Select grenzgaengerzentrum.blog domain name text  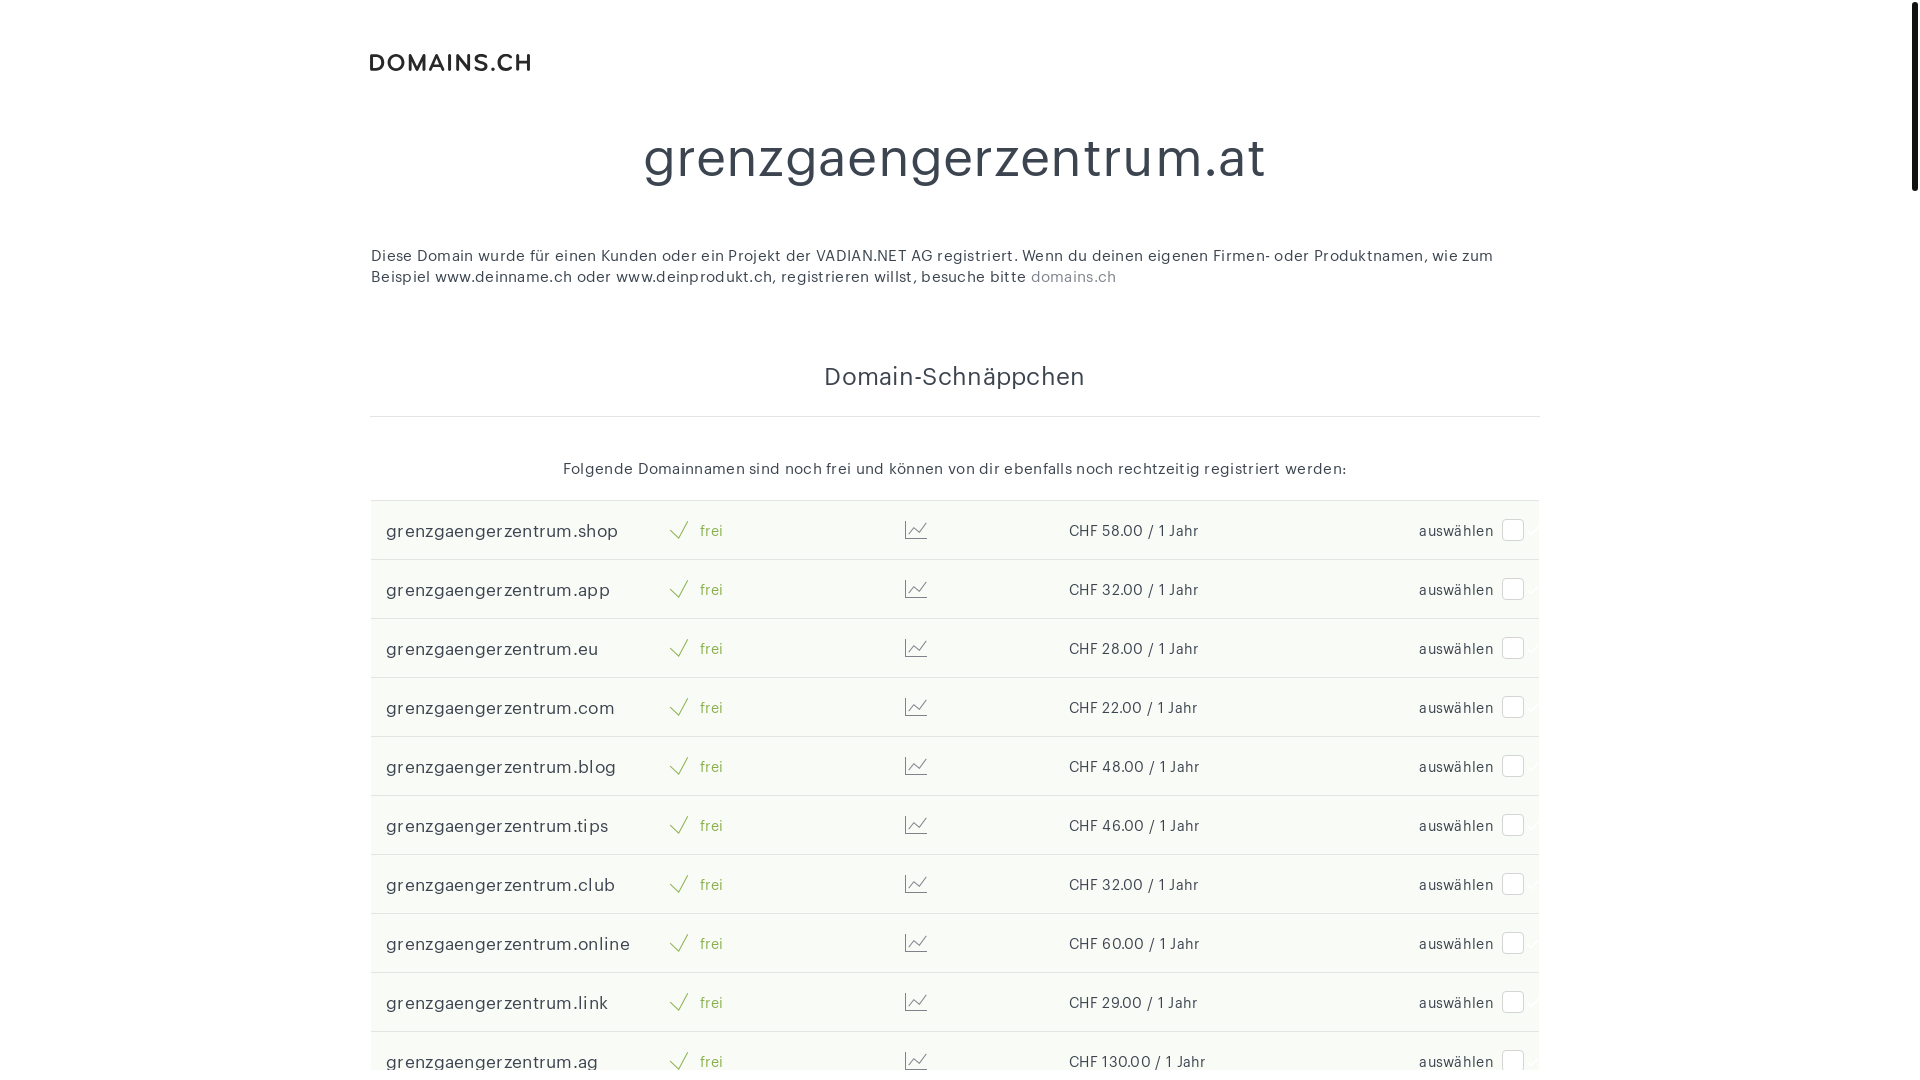[501, 767]
